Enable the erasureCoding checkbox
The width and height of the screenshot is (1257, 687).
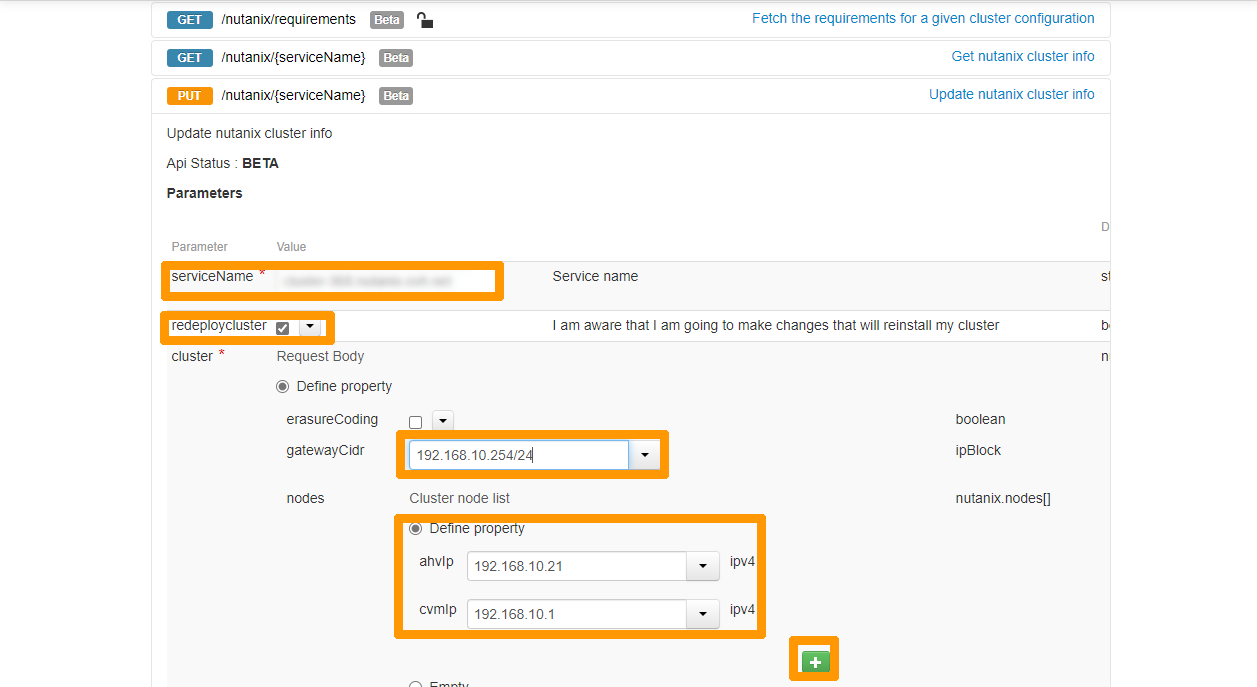415,422
